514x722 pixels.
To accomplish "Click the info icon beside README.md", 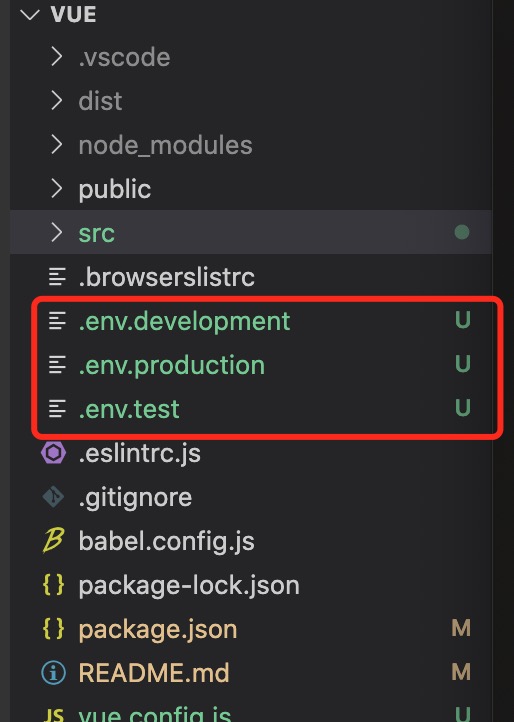I will coord(53,673).
